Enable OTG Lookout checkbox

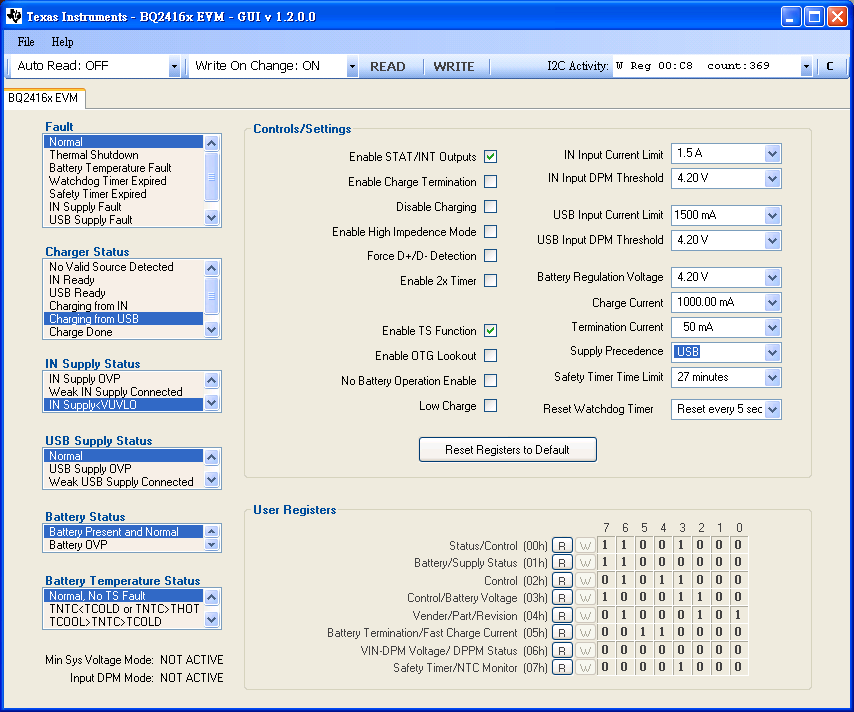(x=490, y=356)
